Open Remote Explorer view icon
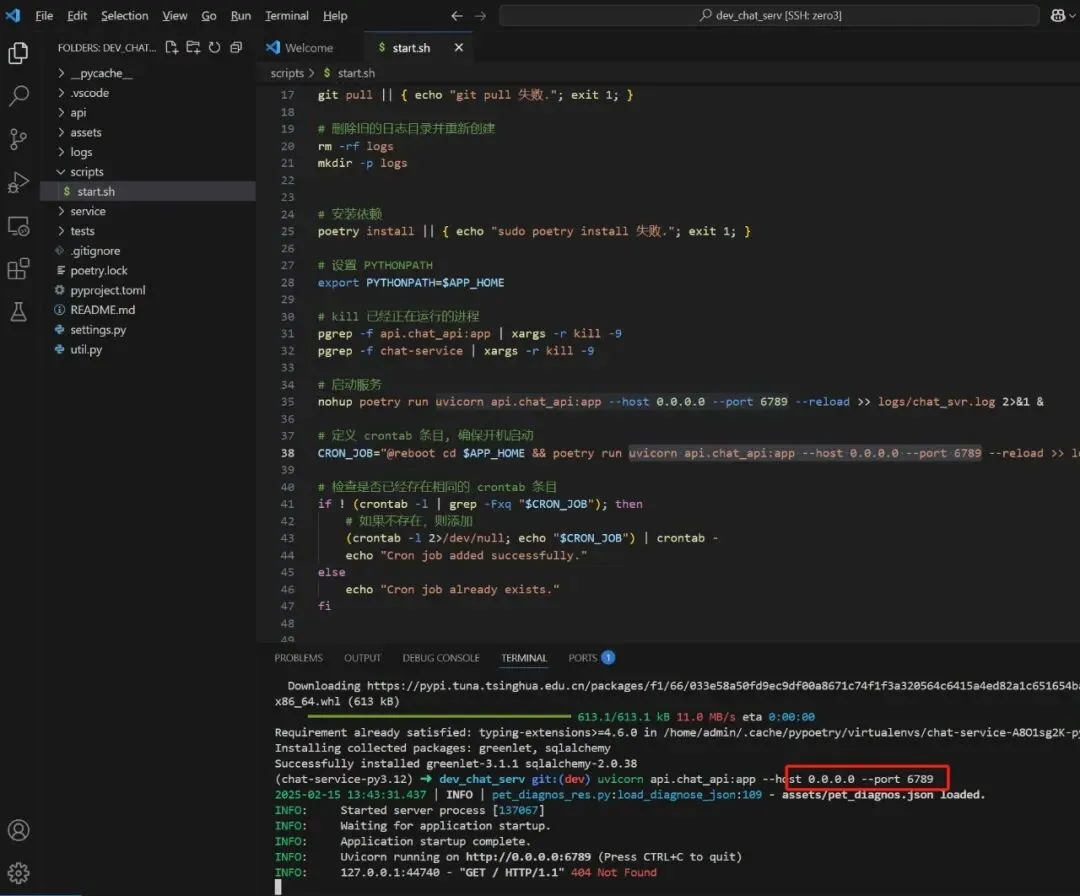The height and width of the screenshot is (896, 1080). point(19,226)
